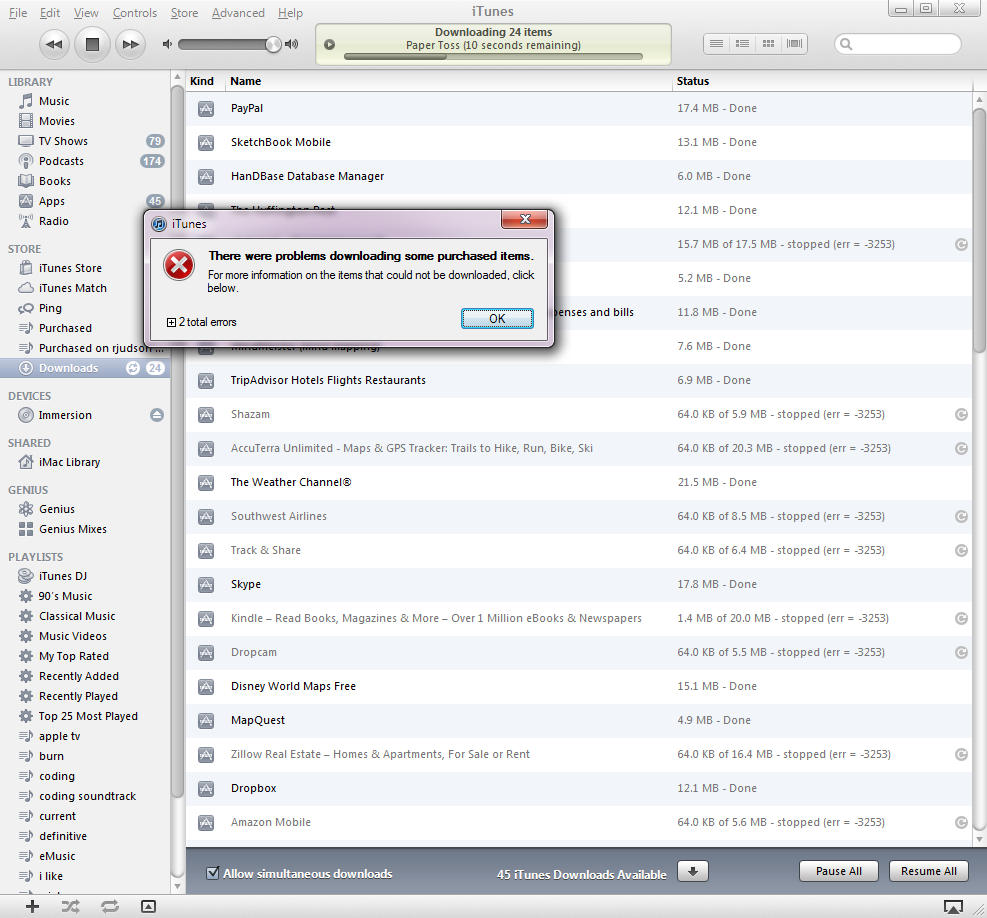Eject the Immersion device
987x918 pixels.
[x=157, y=415]
